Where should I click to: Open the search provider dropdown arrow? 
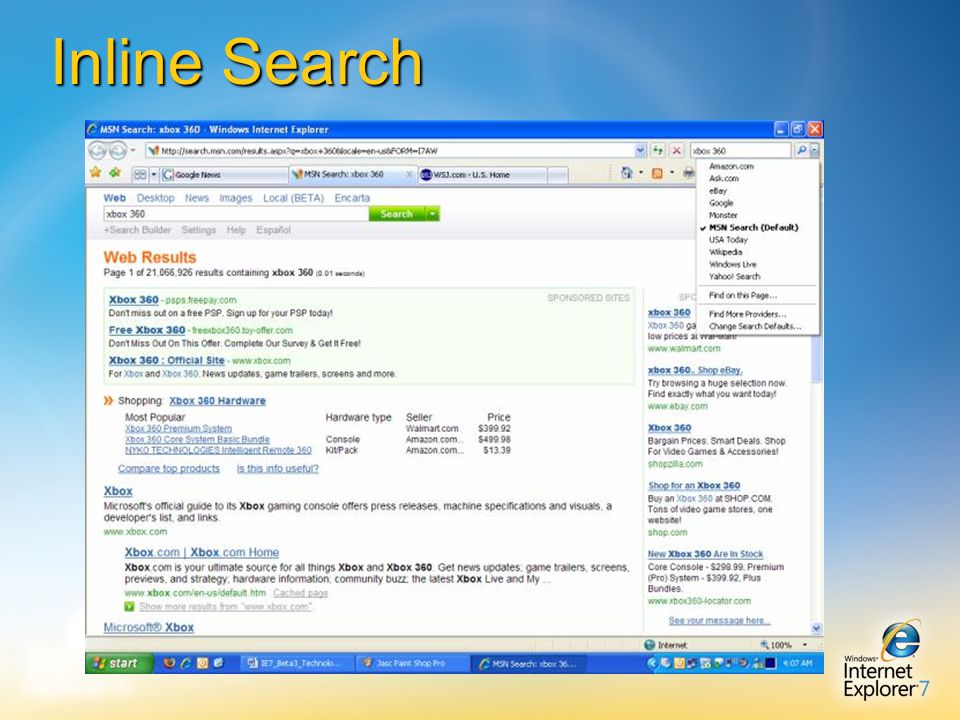point(814,150)
